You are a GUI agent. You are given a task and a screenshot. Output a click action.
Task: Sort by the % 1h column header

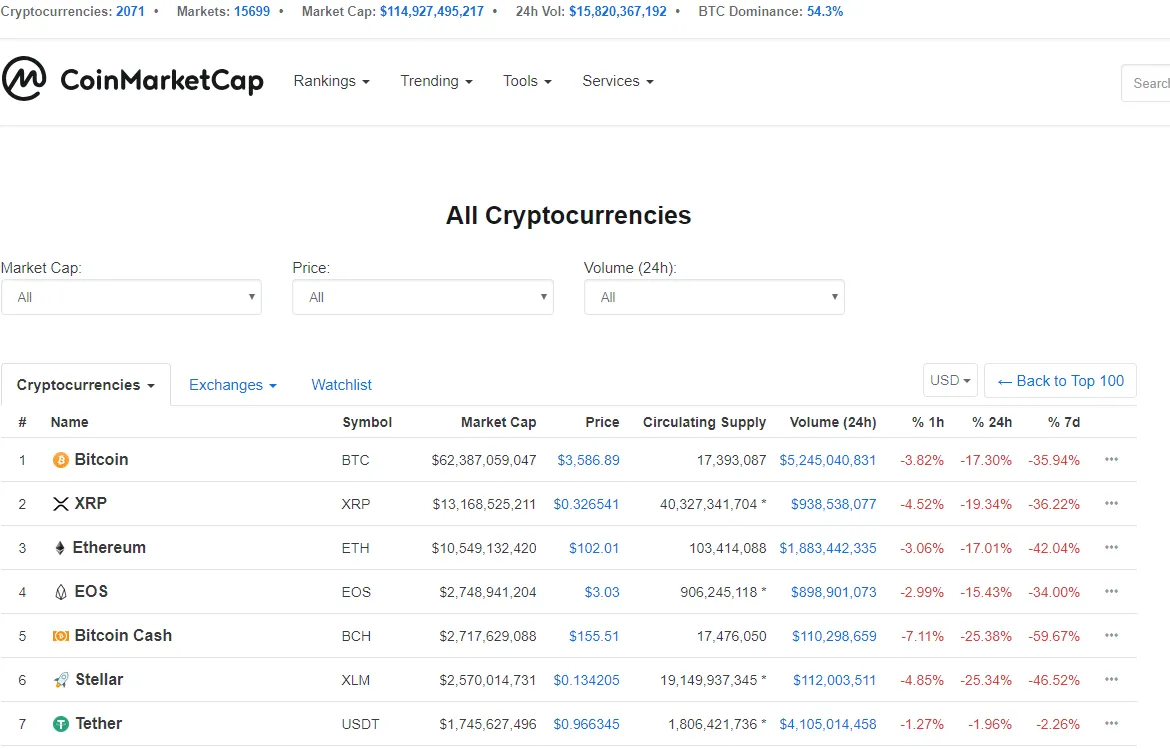point(928,422)
